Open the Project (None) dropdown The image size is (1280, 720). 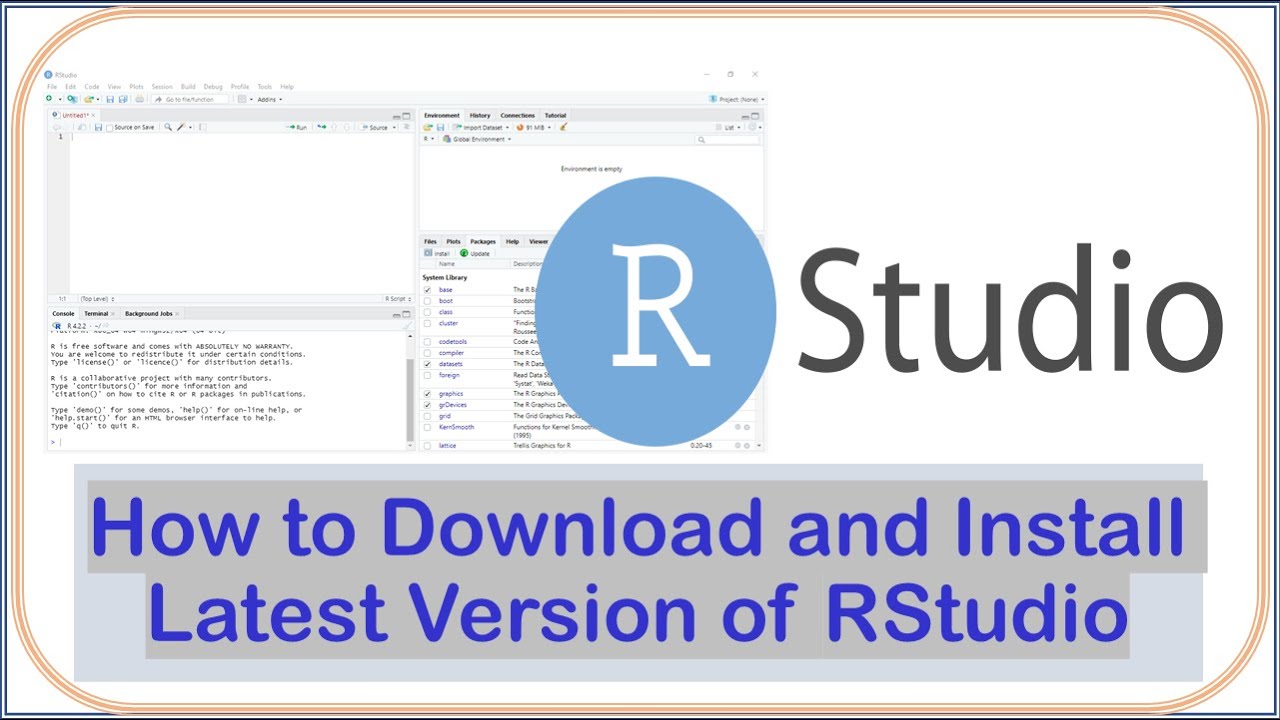[736, 99]
